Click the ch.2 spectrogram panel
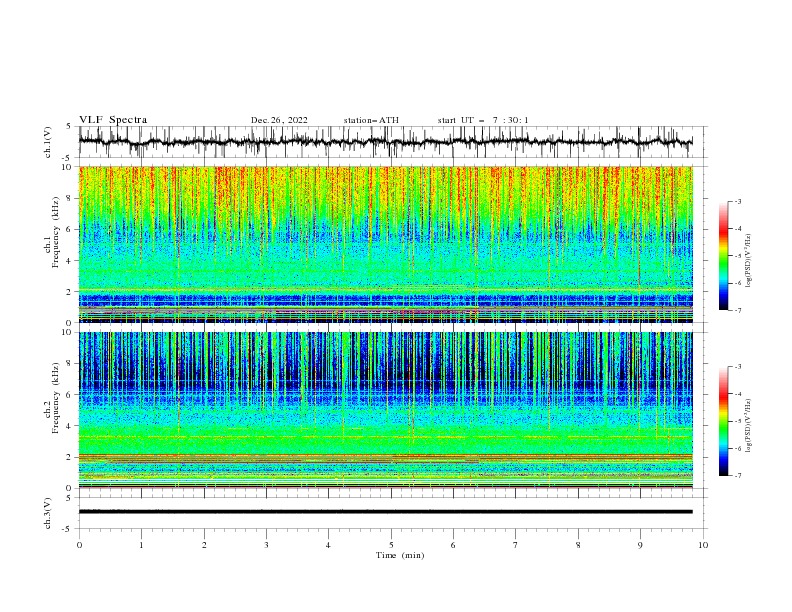The height and width of the screenshot is (612, 792). [x=386, y=410]
